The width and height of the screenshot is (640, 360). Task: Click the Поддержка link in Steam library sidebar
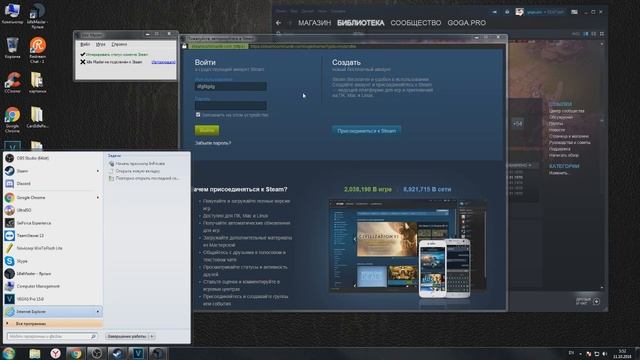pos(560,149)
